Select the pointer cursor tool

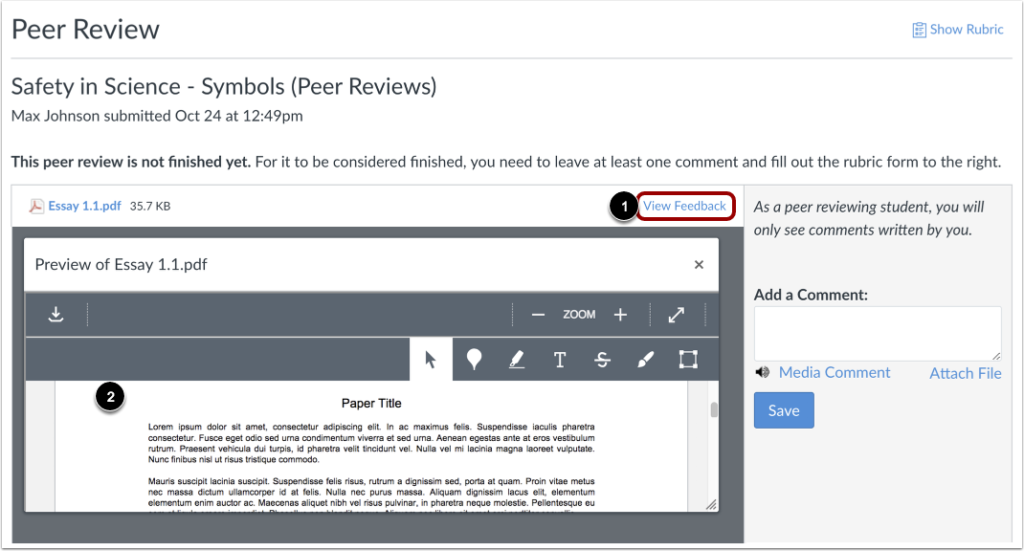[431, 360]
